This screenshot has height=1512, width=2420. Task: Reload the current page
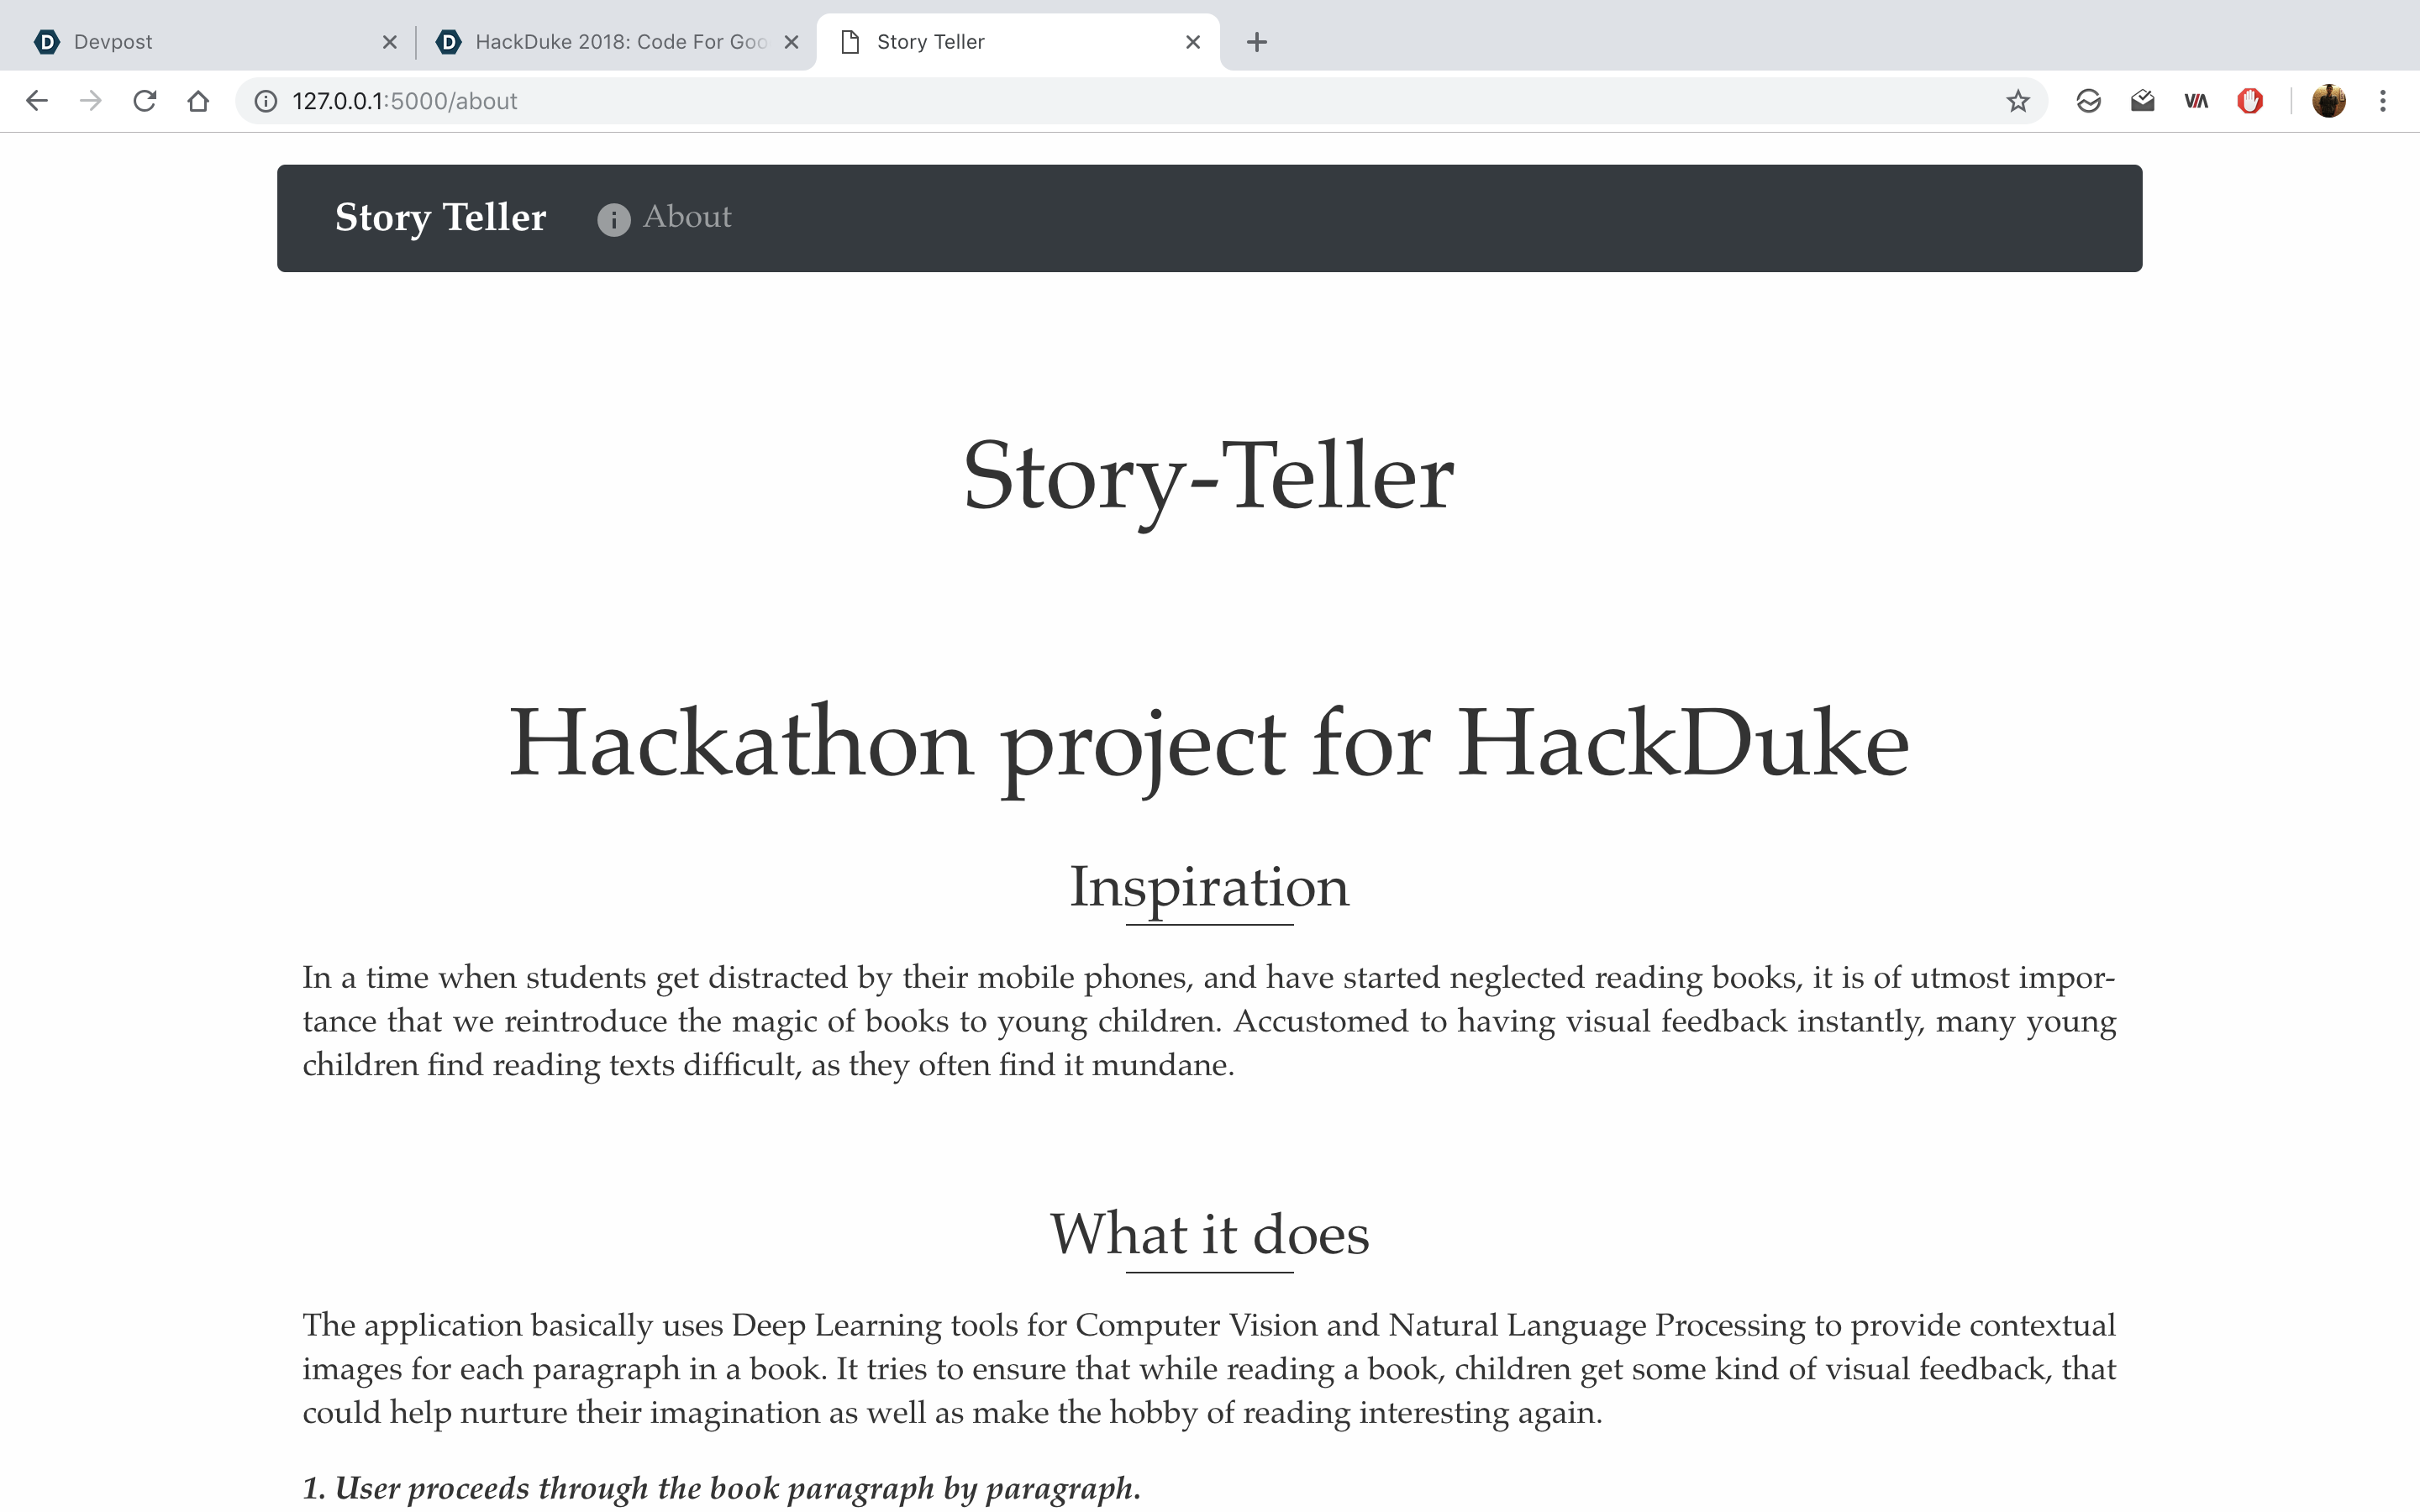pyautogui.click(x=145, y=101)
